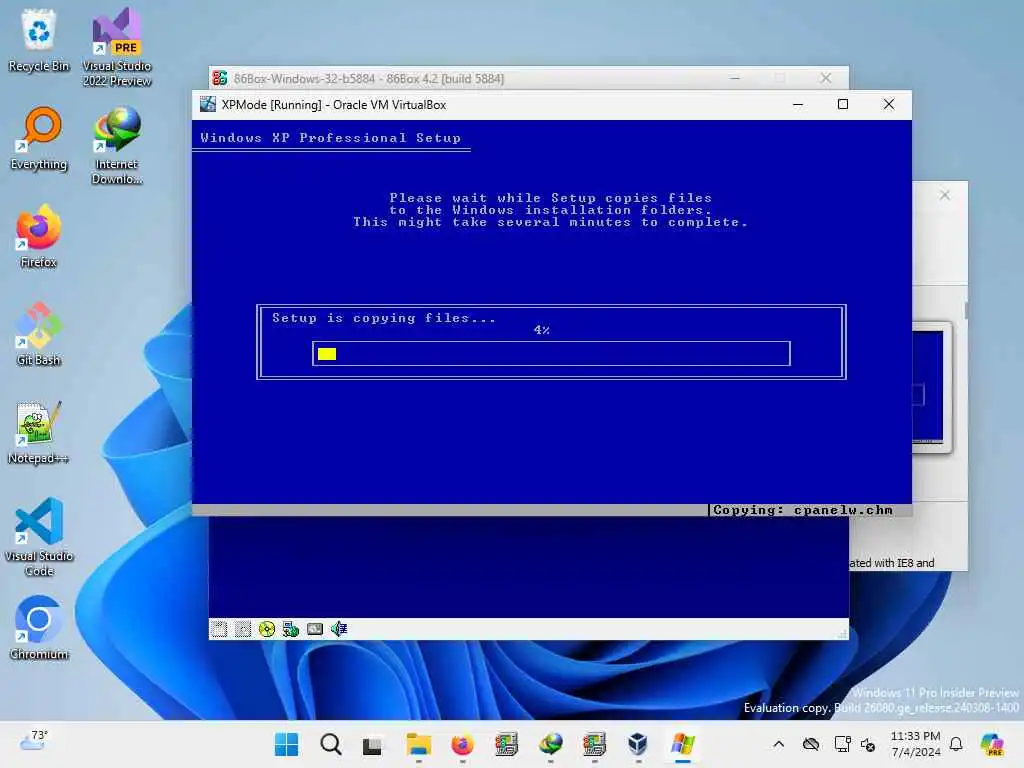Select the Windows XP flag taskbar icon
1024x768 pixels.
pyautogui.click(x=682, y=744)
